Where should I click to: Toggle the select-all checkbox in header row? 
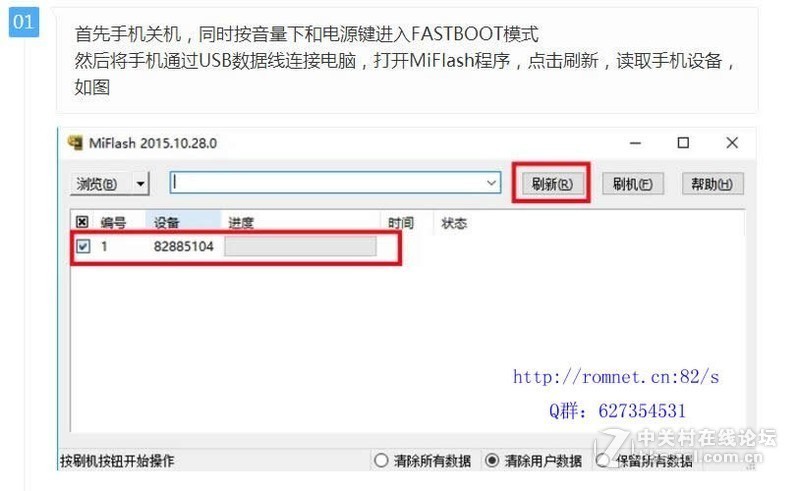[82, 222]
